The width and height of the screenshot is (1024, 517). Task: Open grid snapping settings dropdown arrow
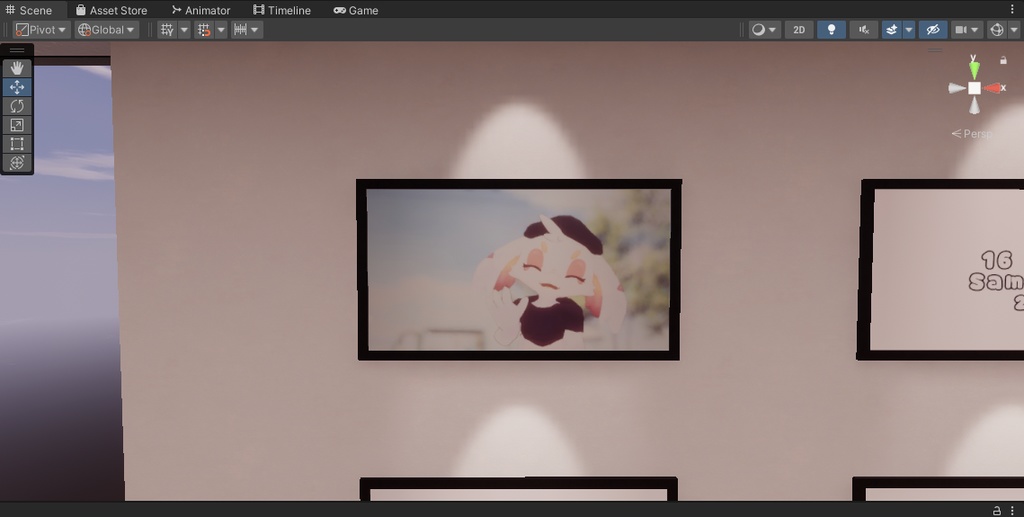[x=221, y=30]
